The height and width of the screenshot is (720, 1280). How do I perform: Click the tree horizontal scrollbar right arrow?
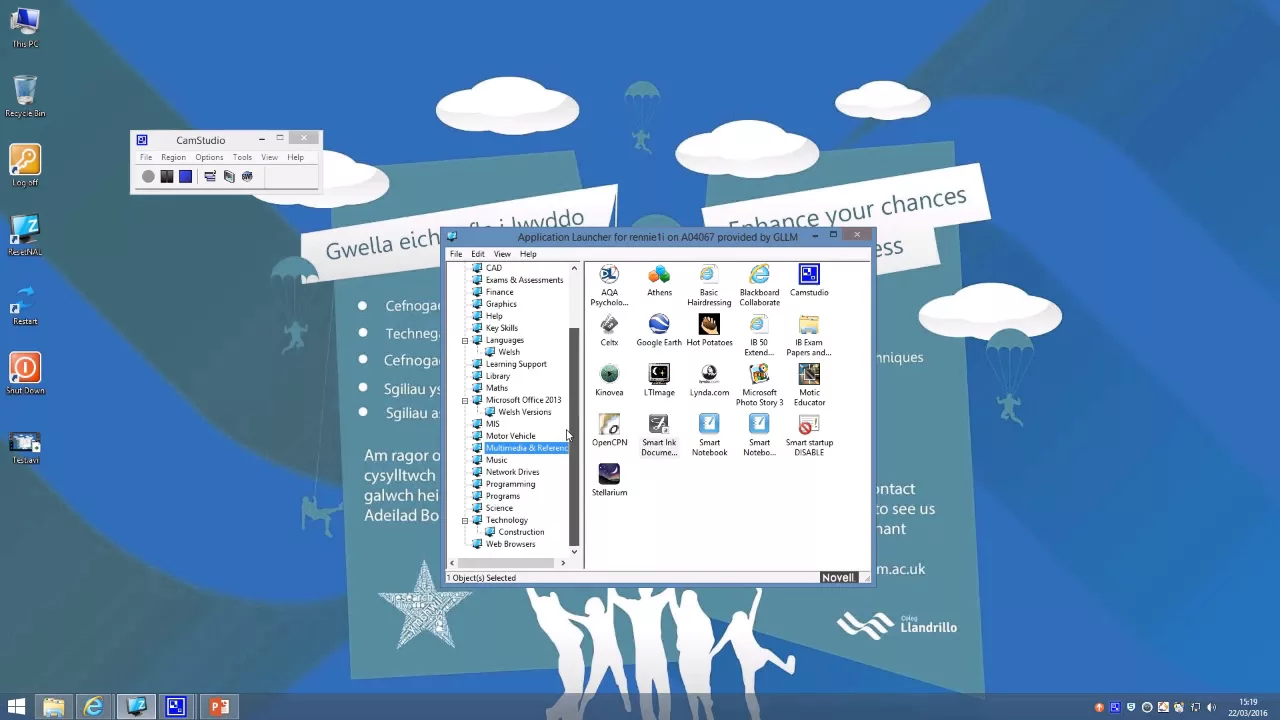point(563,563)
